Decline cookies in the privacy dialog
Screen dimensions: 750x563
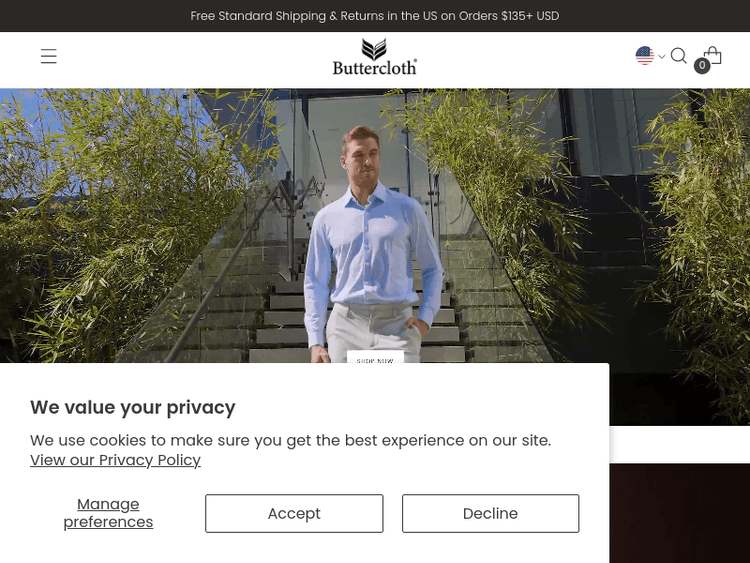click(x=490, y=513)
